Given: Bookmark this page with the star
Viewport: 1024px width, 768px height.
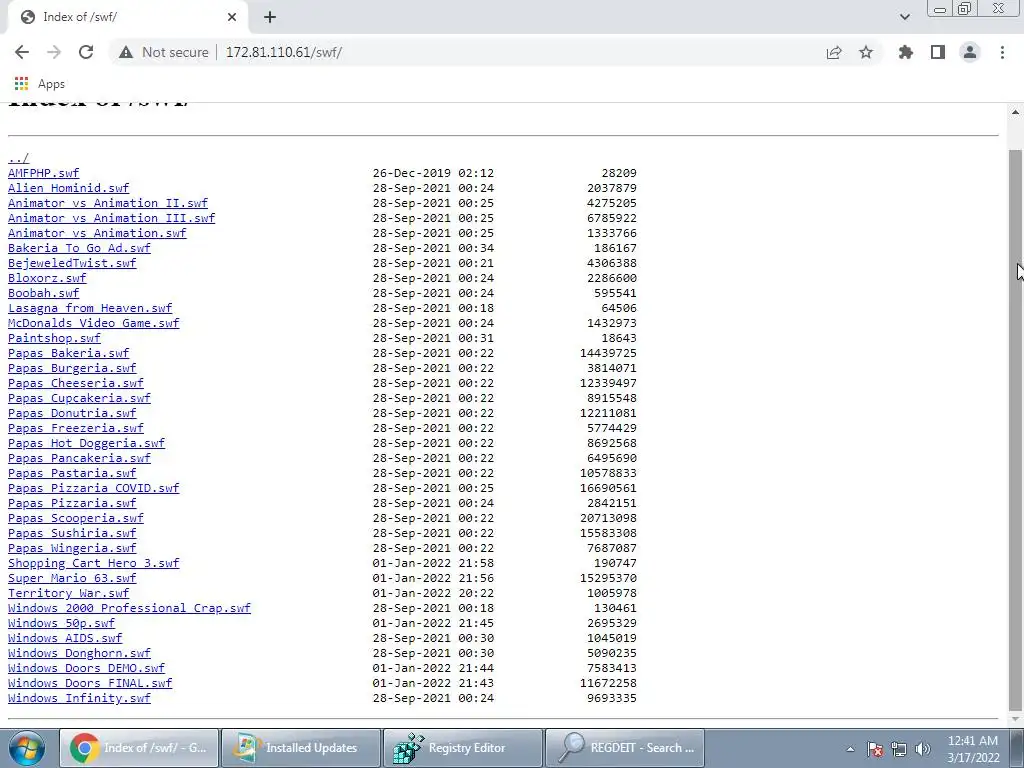Looking at the screenshot, I should [866, 52].
